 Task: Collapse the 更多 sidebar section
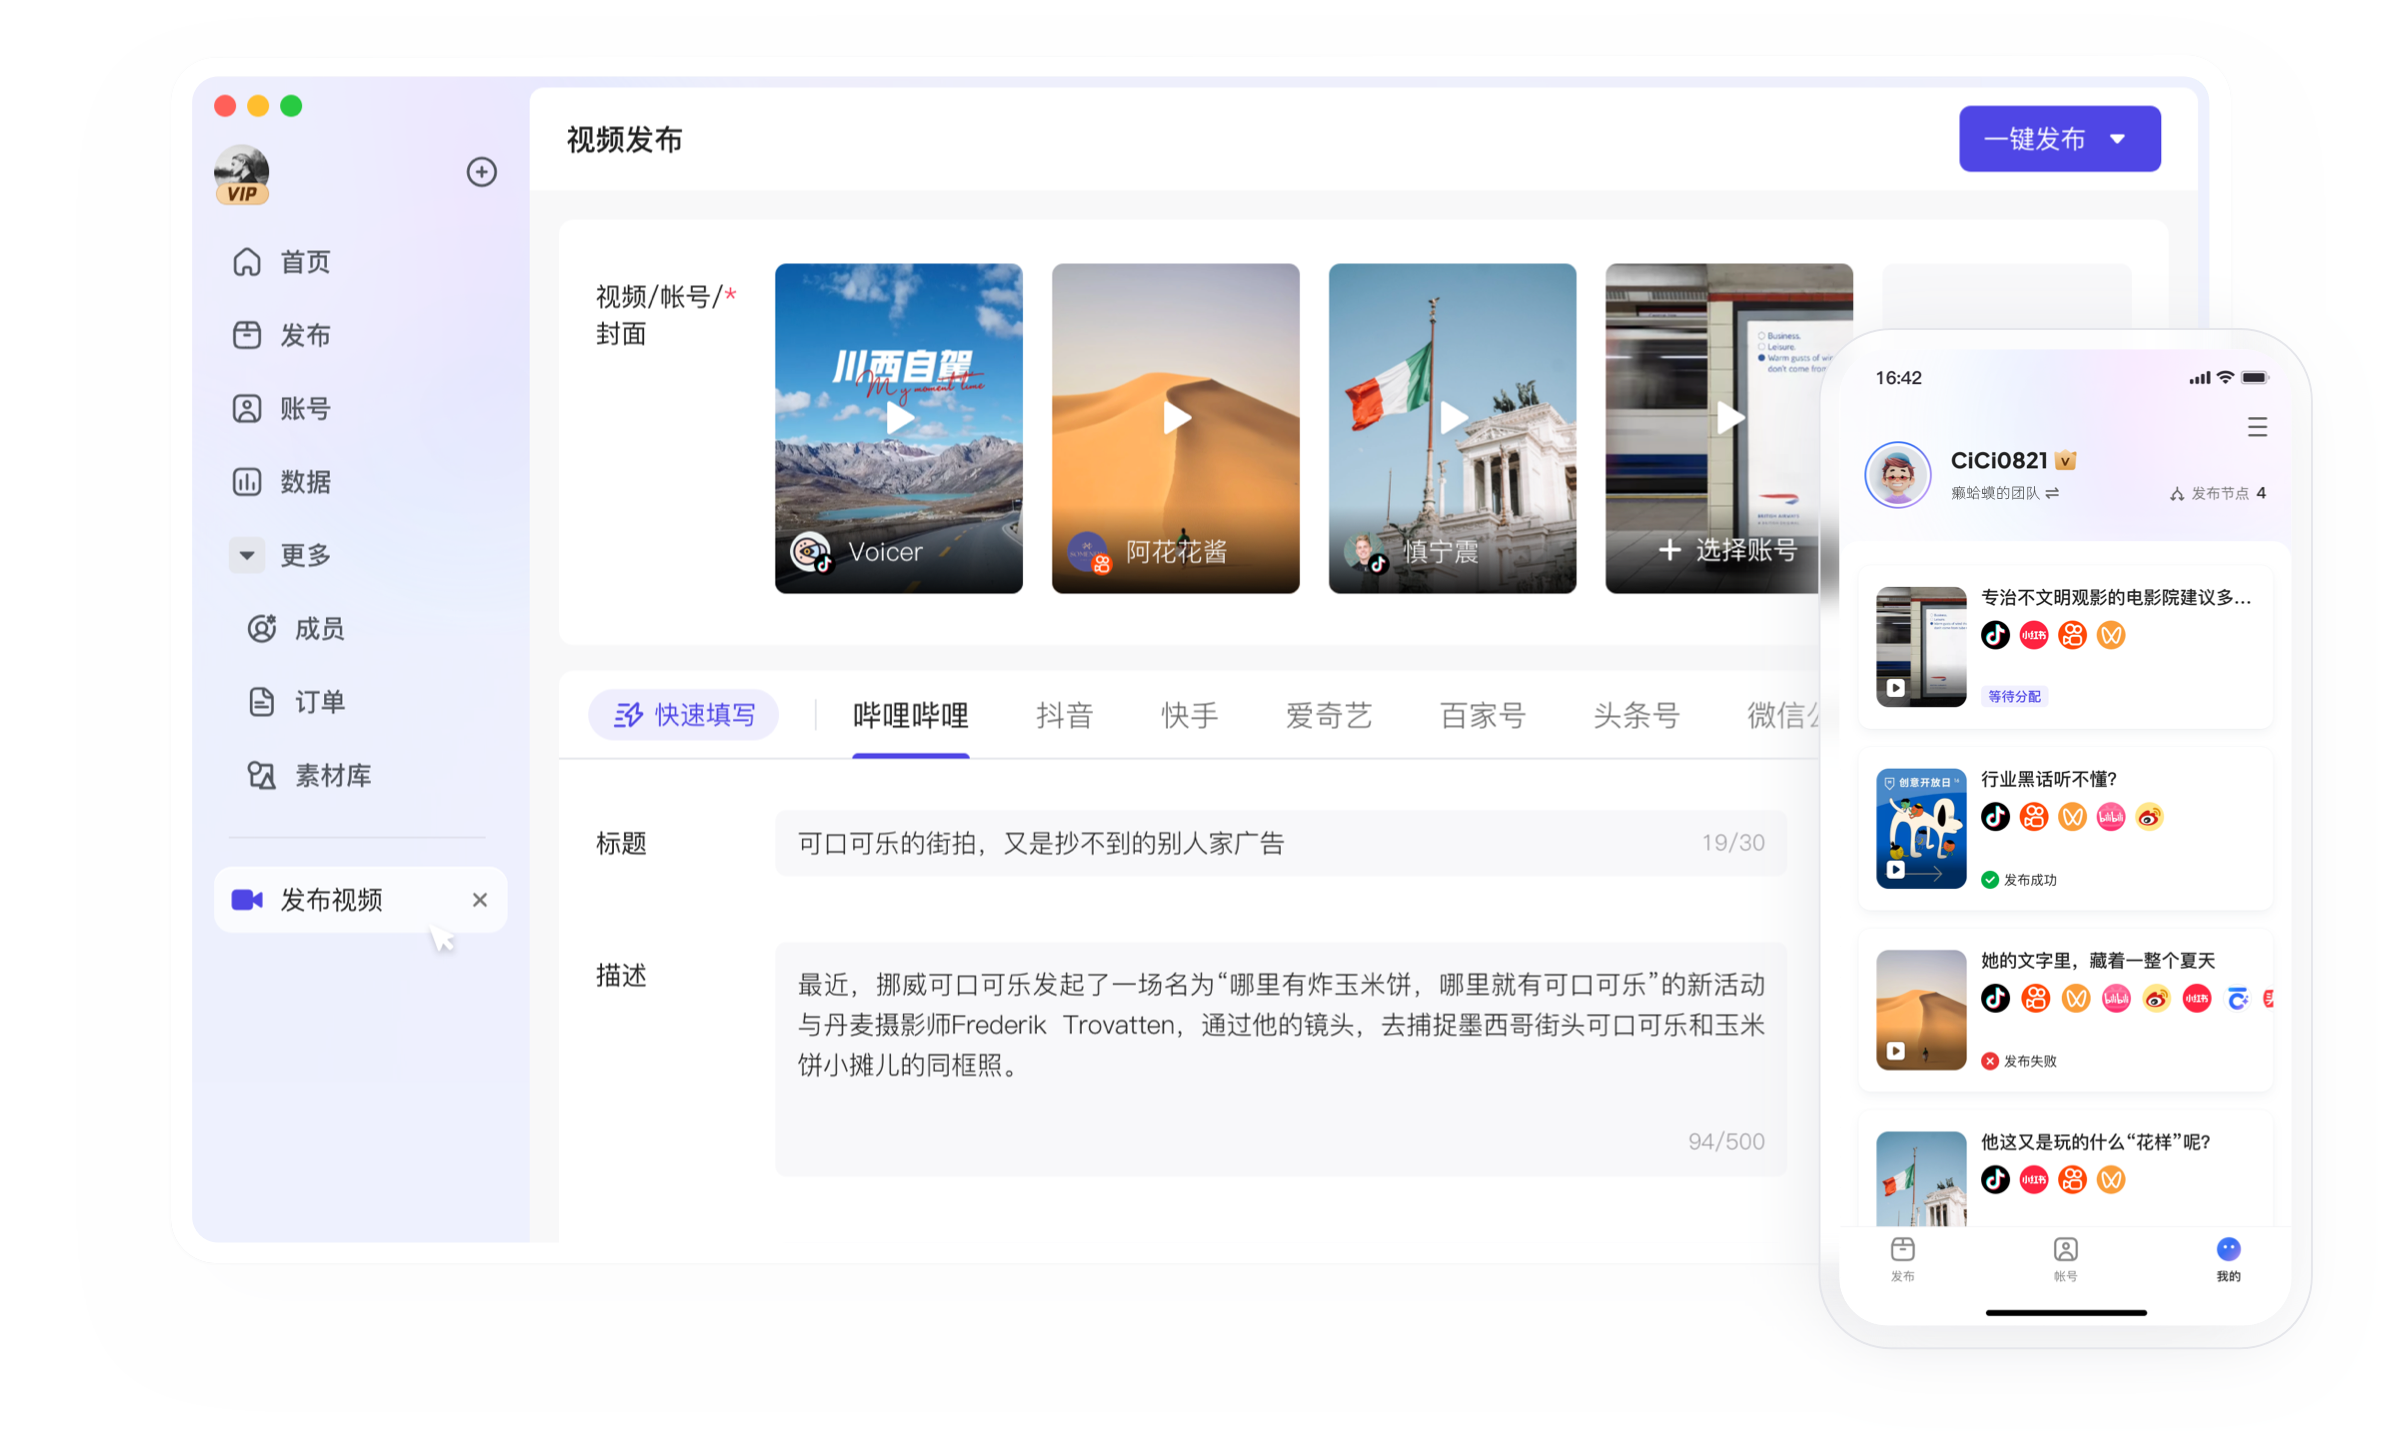click(x=247, y=555)
